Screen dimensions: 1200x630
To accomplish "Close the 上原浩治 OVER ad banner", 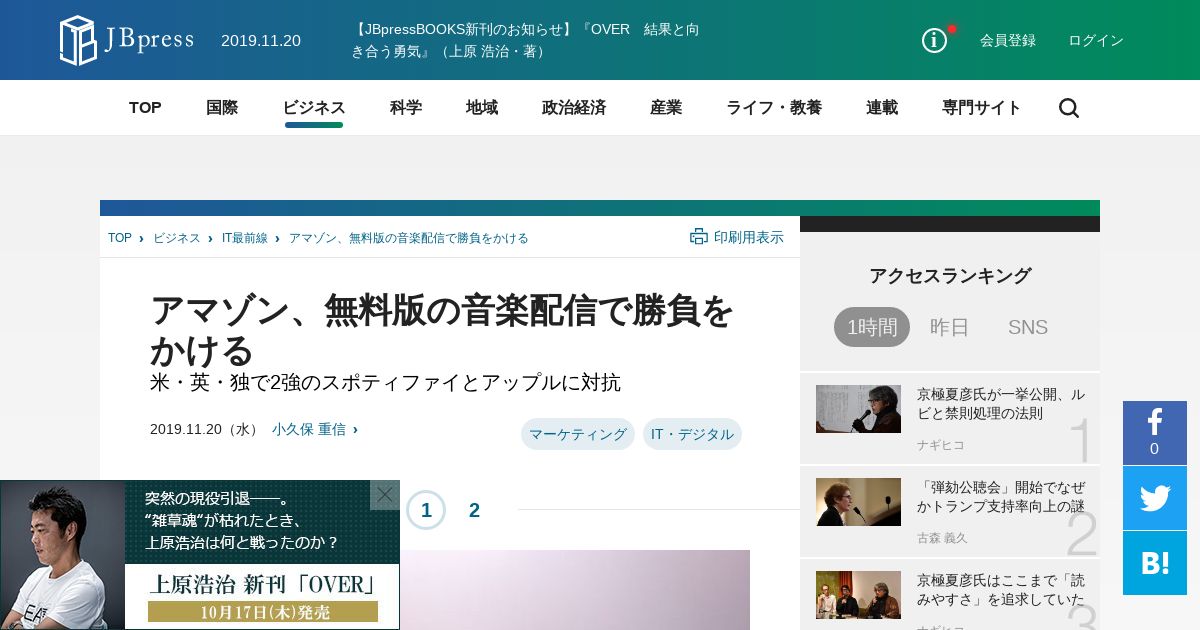I will click(385, 494).
